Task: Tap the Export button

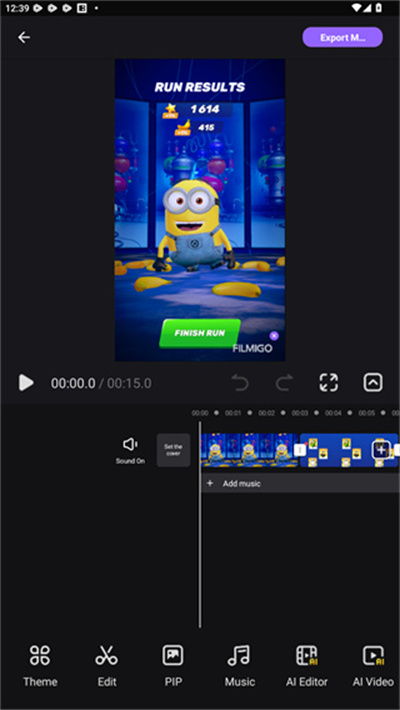Action: pos(342,38)
